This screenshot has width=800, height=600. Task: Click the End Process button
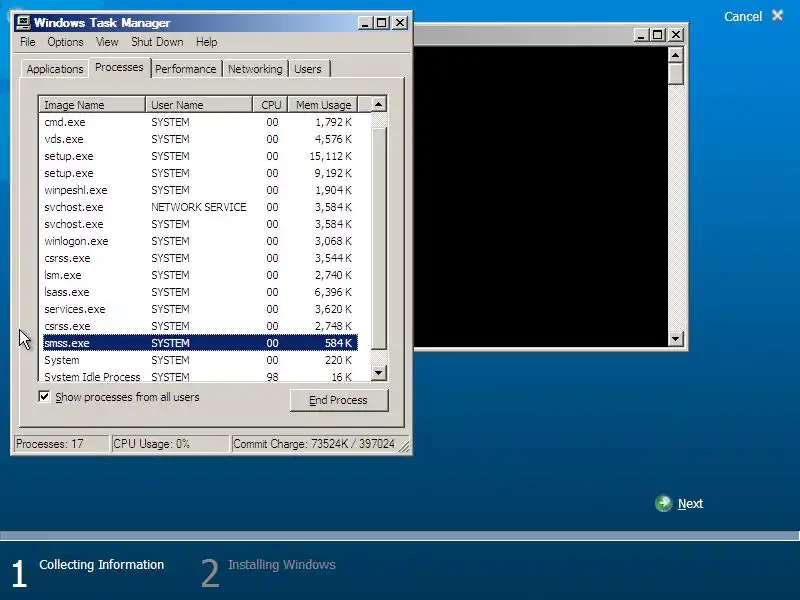coord(339,400)
